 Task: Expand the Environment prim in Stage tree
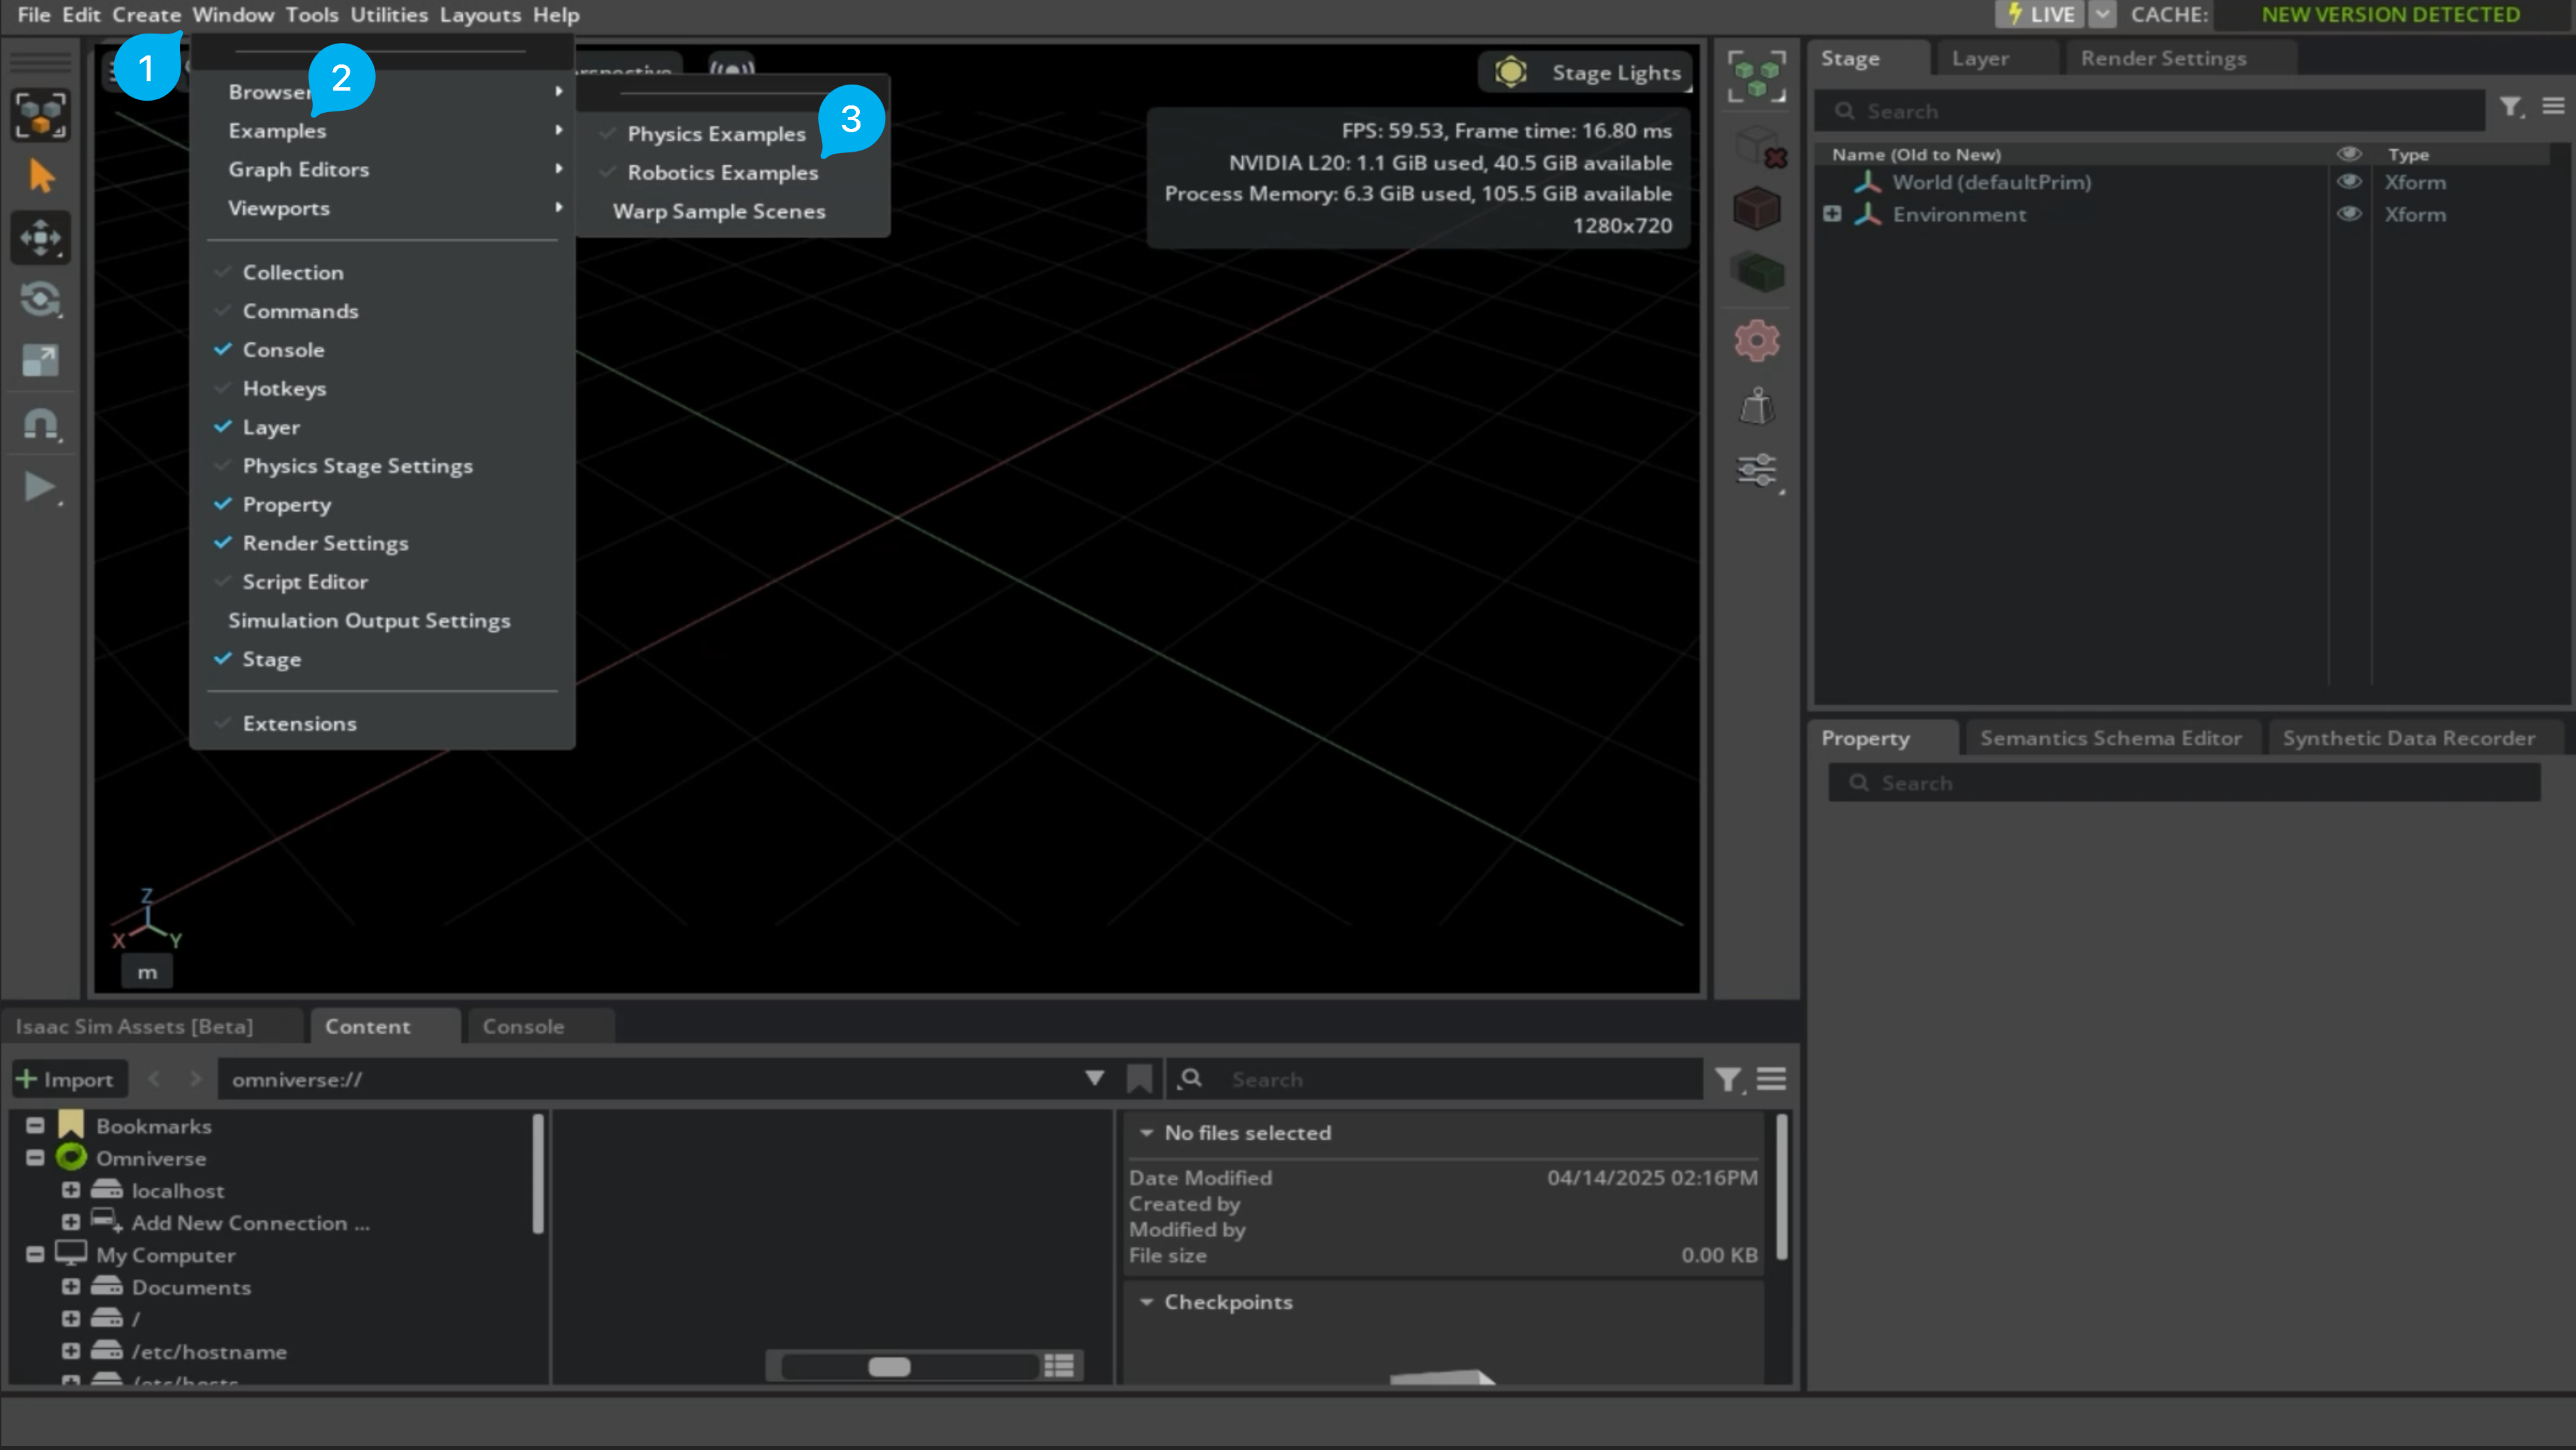point(1832,214)
